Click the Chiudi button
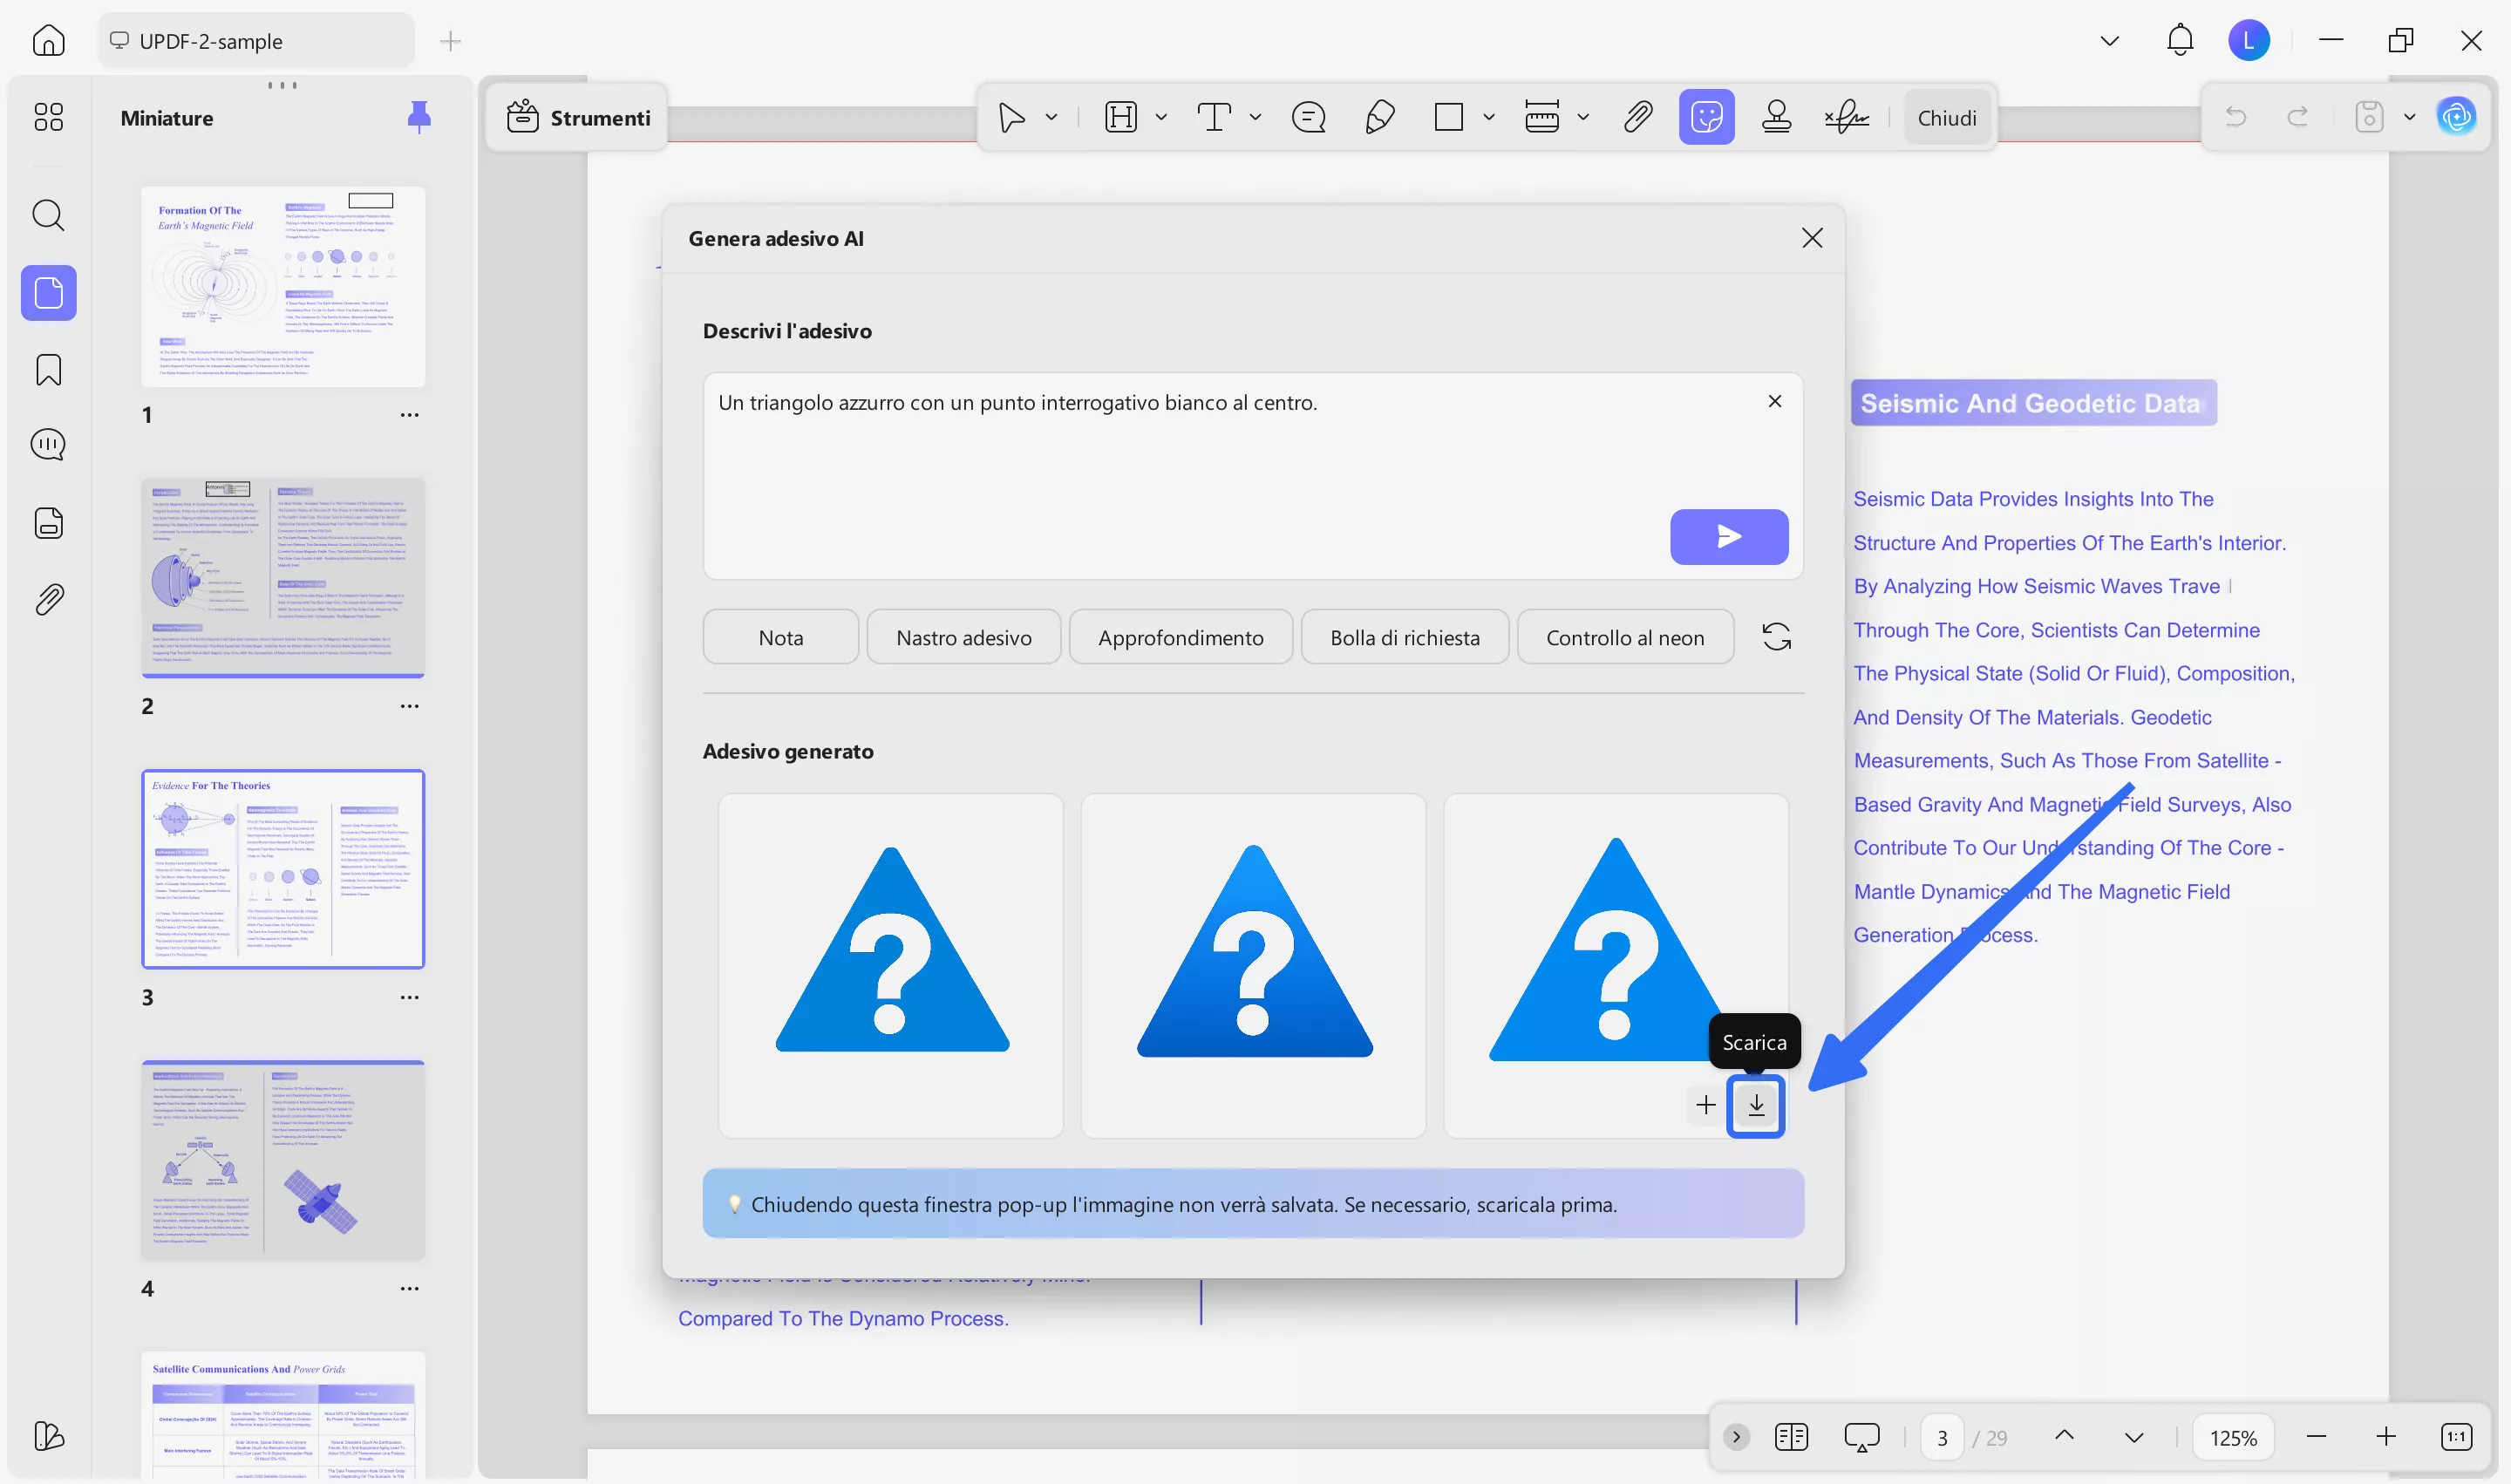 pyautogui.click(x=1946, y=118)
